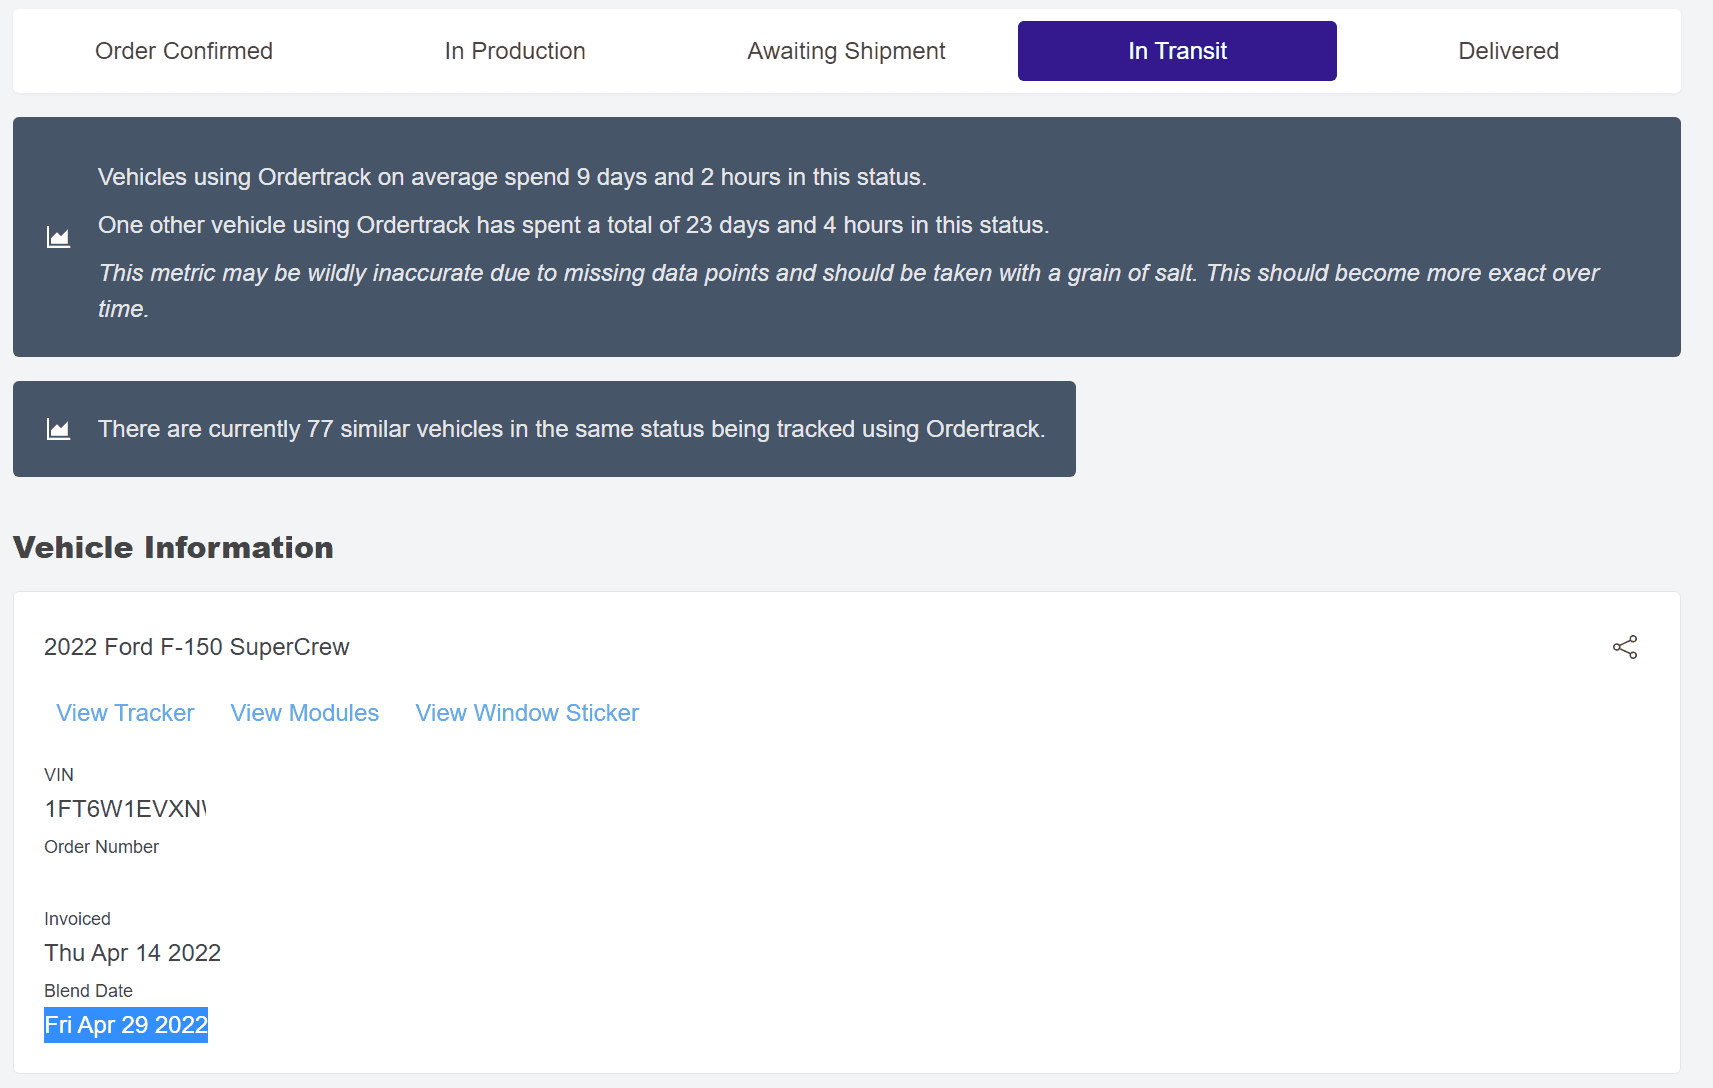Click the VIN number text
This screenshot has height=1088, width=1713.
pyautogui.click(x=125, y=809)
